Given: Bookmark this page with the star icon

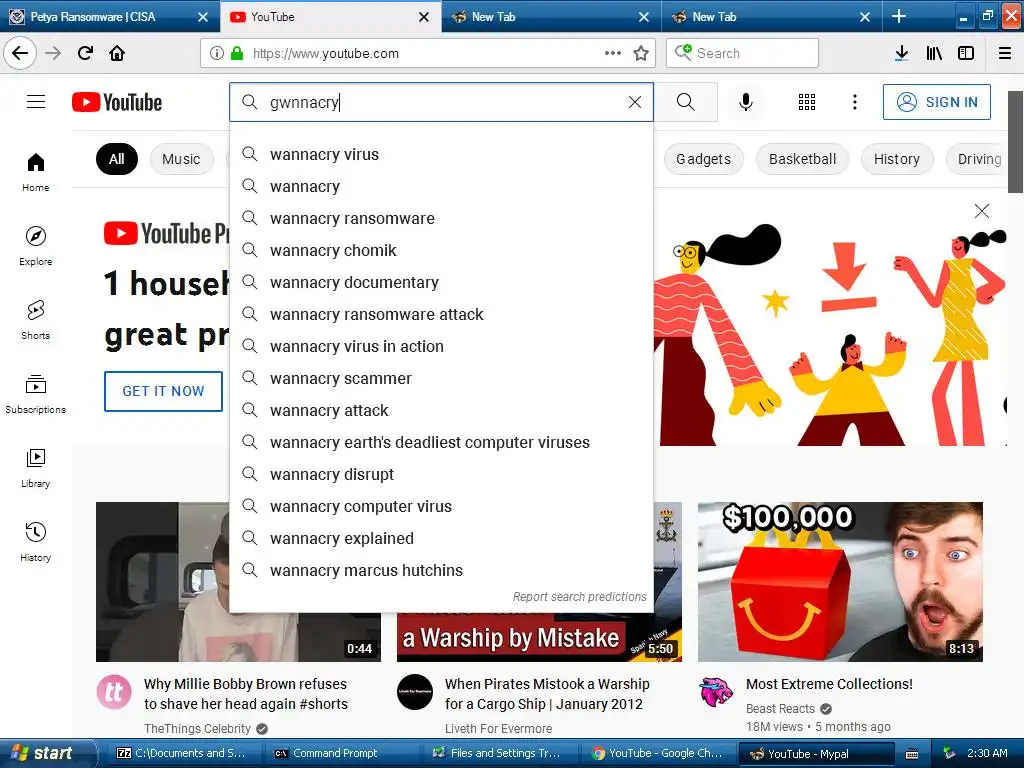Looking at the screenshot, I should (641, 53).
